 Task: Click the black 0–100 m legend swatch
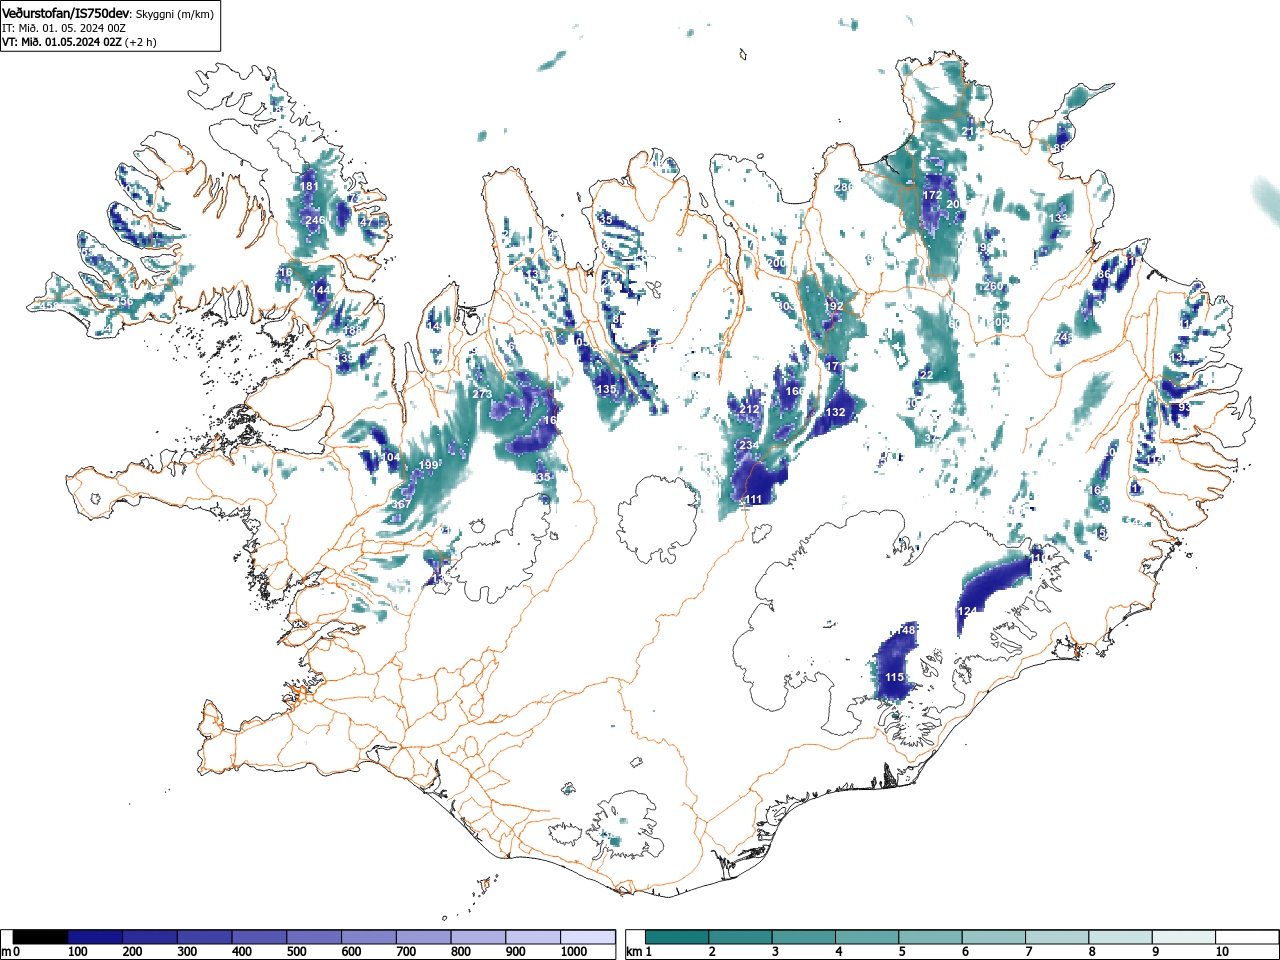(x=40, y=937)
